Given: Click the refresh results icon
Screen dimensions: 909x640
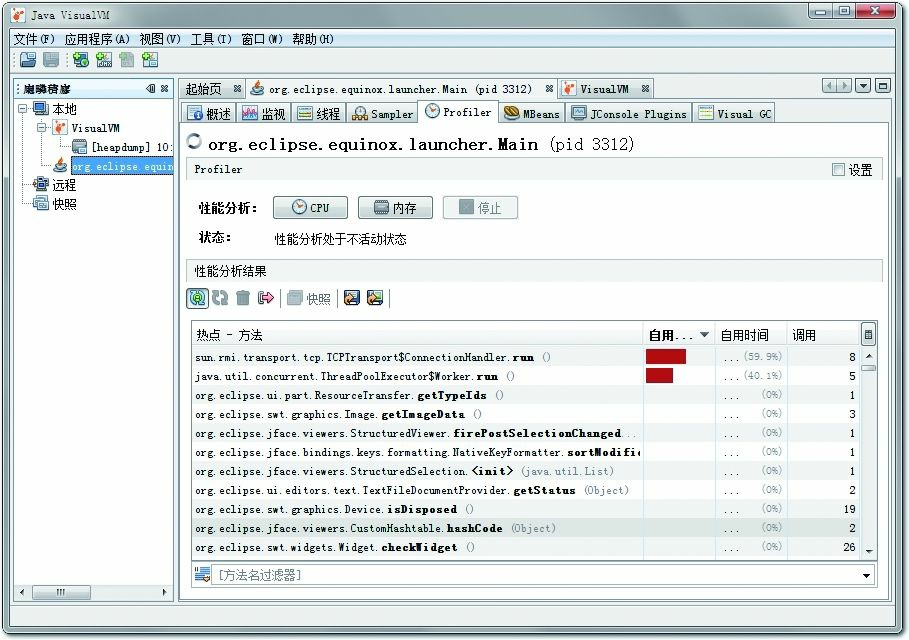Looking at the screenshot, I should 220,298.
